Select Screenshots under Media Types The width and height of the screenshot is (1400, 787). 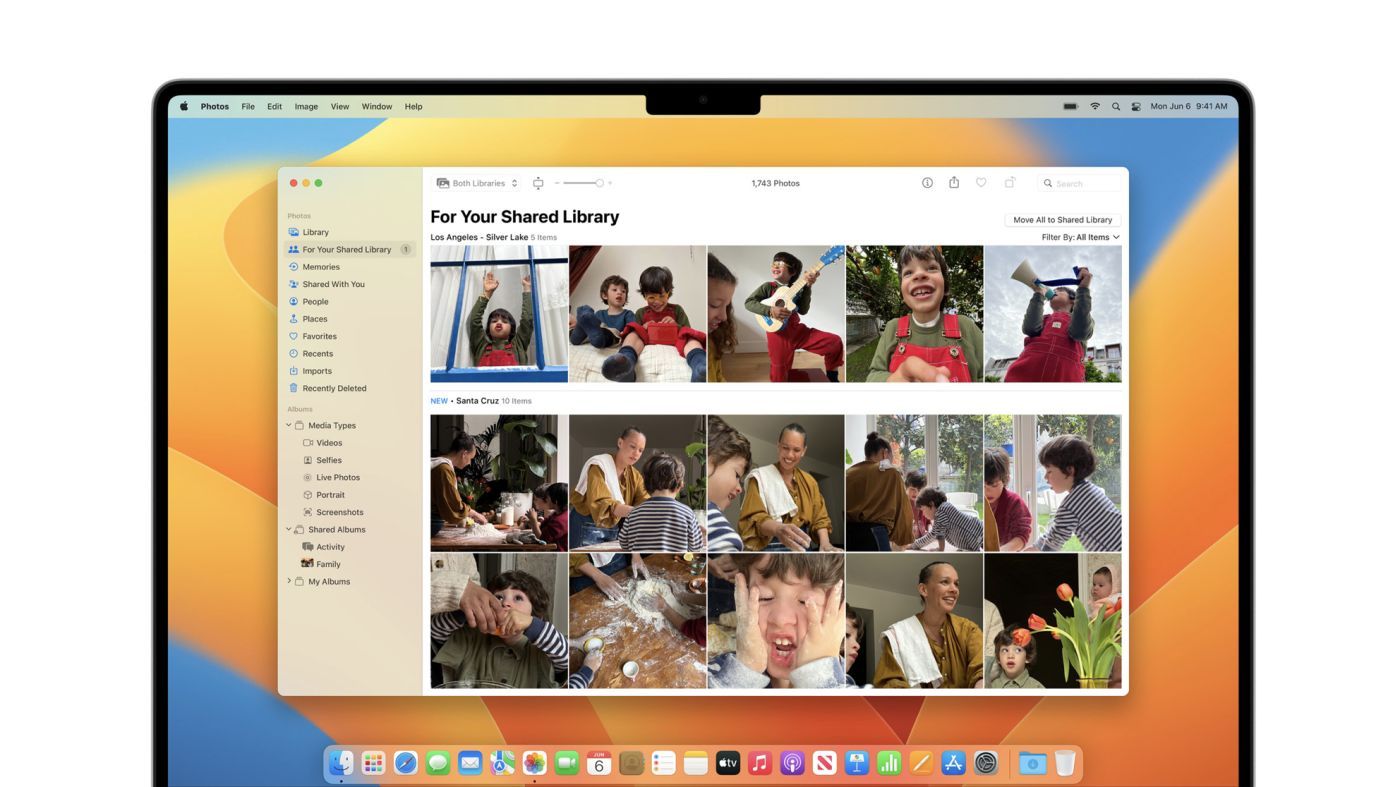[350, 512]
